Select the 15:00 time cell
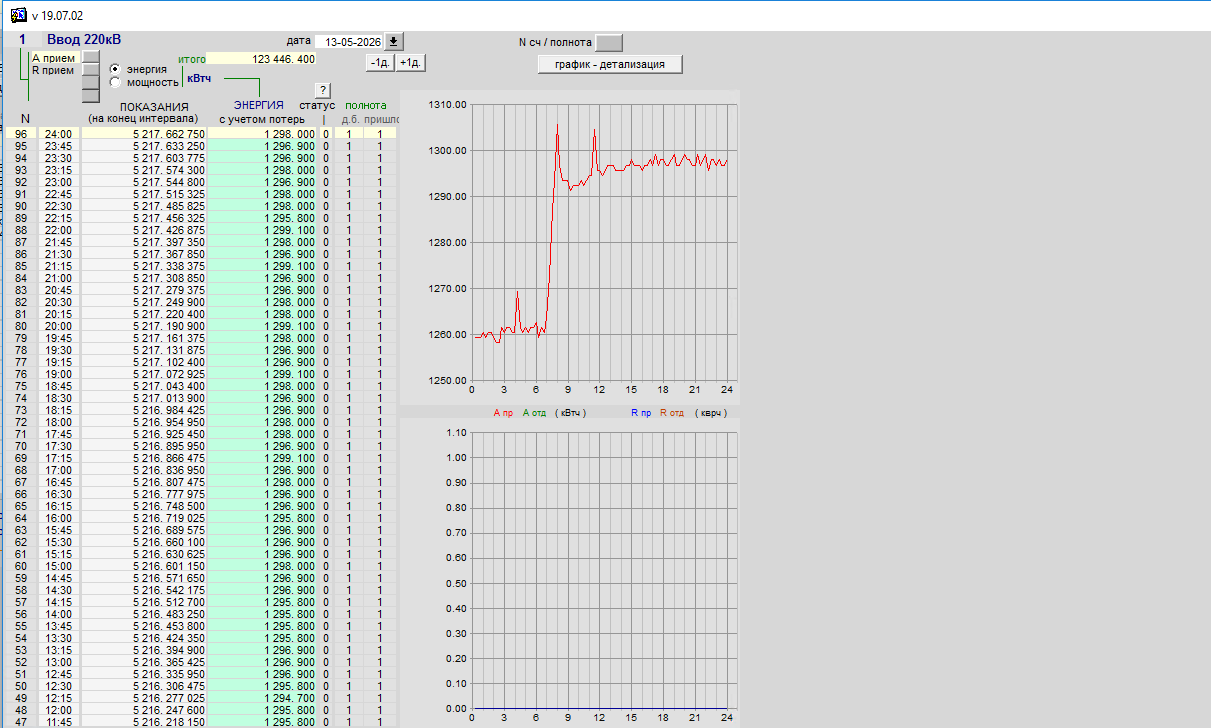Image resolution: width=1211 pixels, height=728 pixels. point(59,565)
